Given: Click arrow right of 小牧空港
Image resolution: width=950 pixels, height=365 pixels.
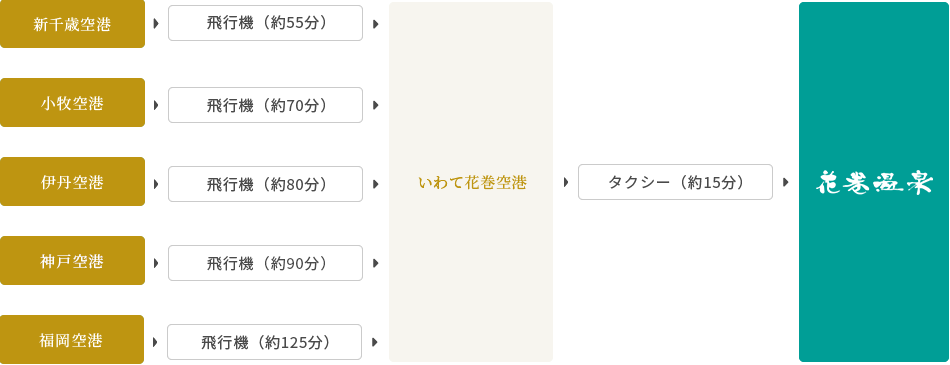Looking at the screenshot, I should tap(156, 105).
